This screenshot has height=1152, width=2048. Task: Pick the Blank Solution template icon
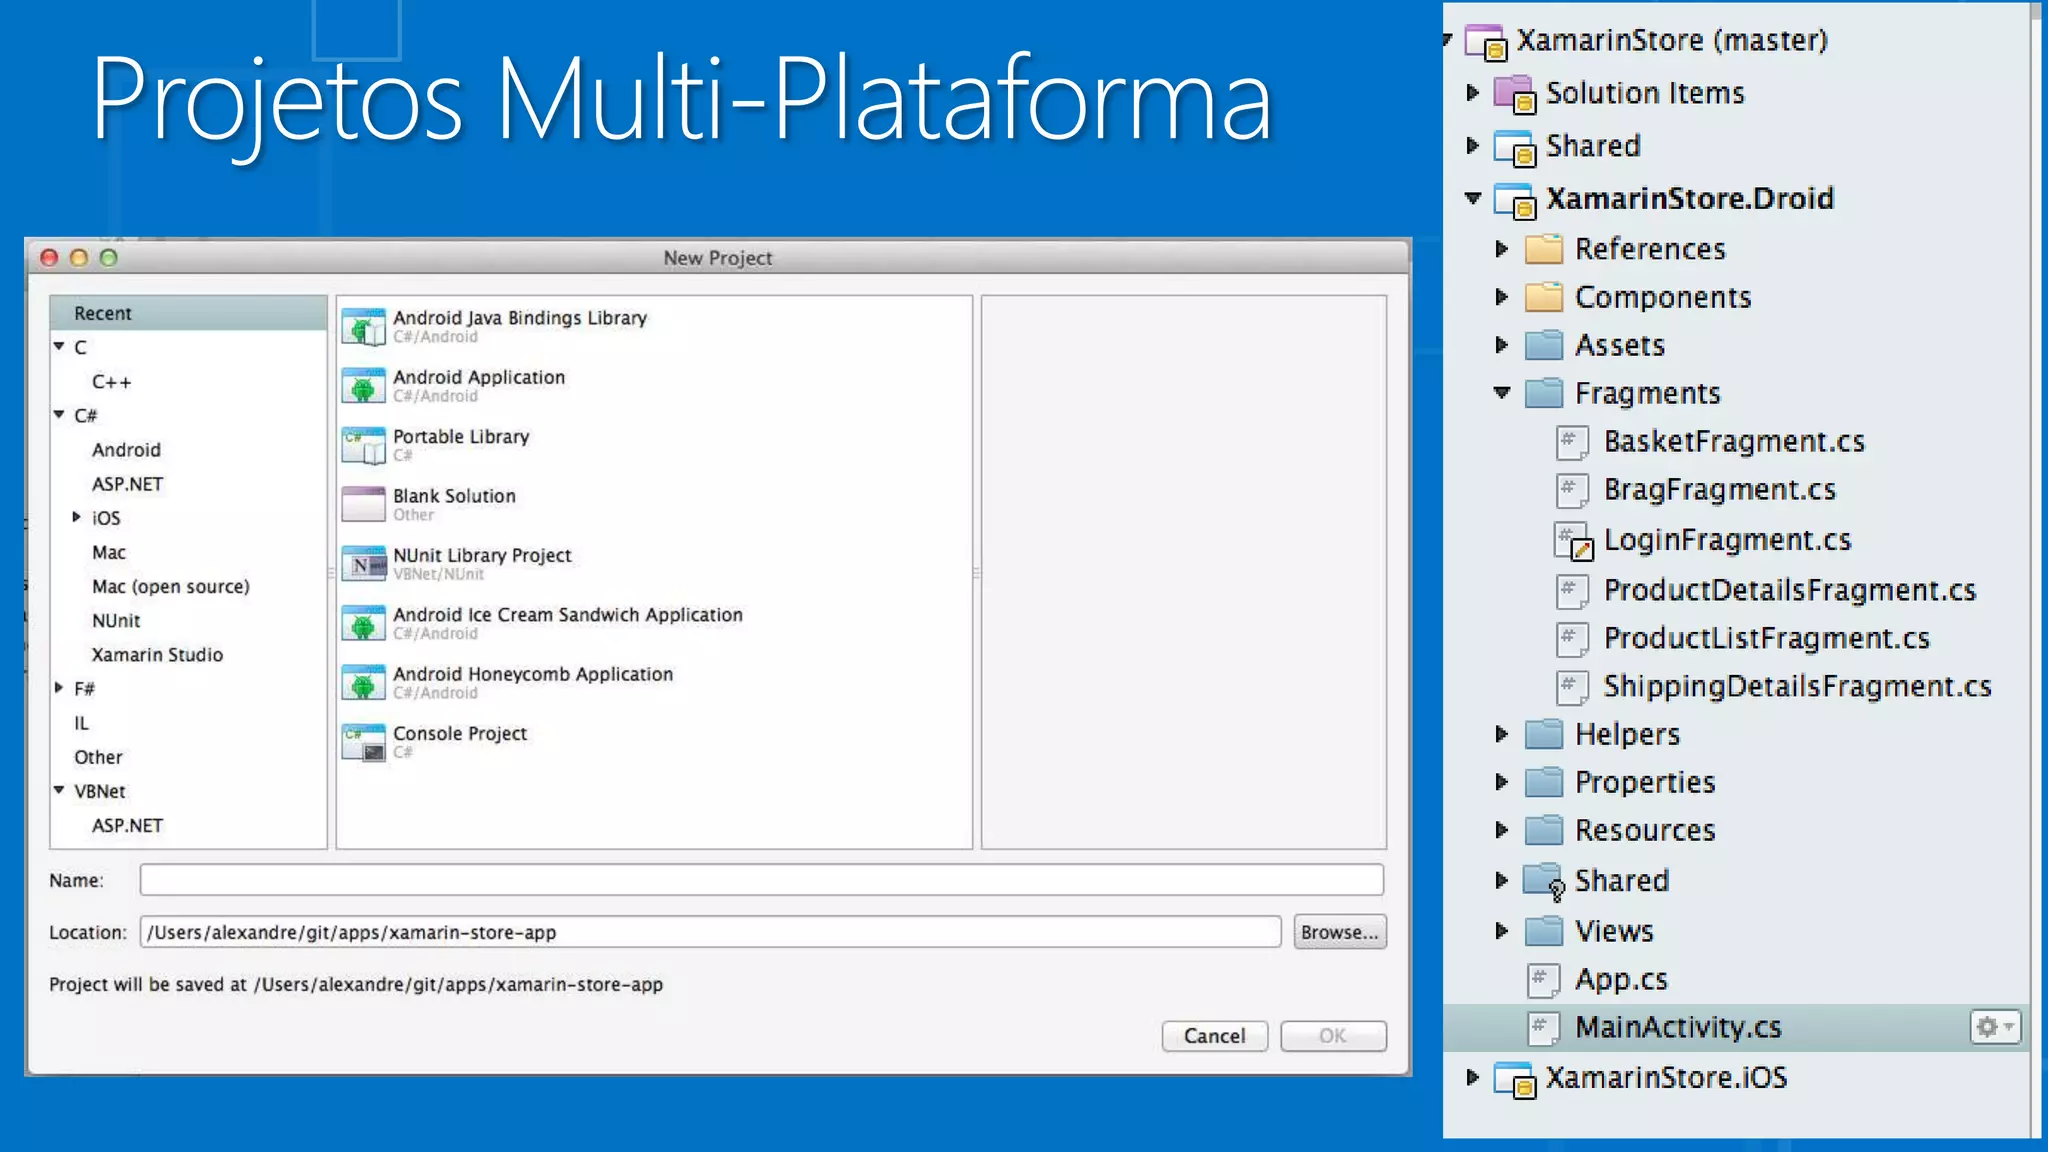tap(363, 504)
